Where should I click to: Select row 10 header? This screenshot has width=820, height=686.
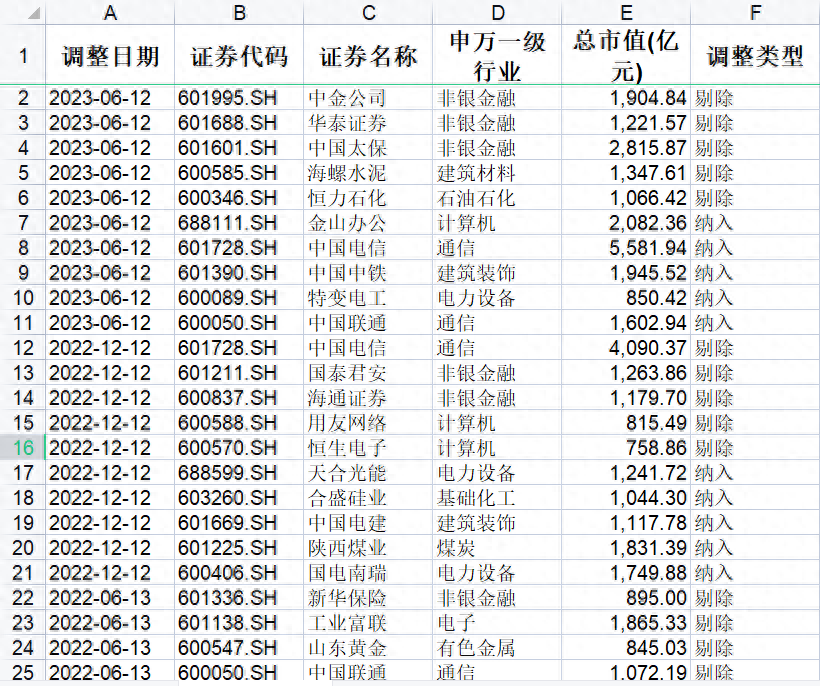[23, 298]
